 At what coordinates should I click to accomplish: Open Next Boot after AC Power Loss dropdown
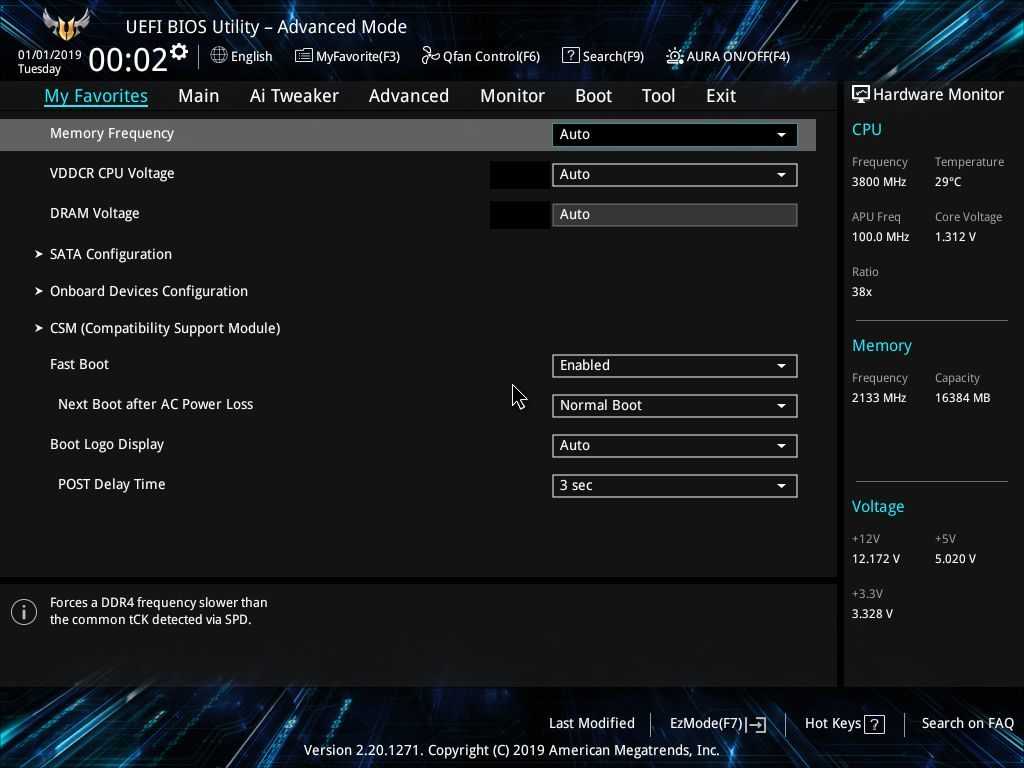point(674,405)
